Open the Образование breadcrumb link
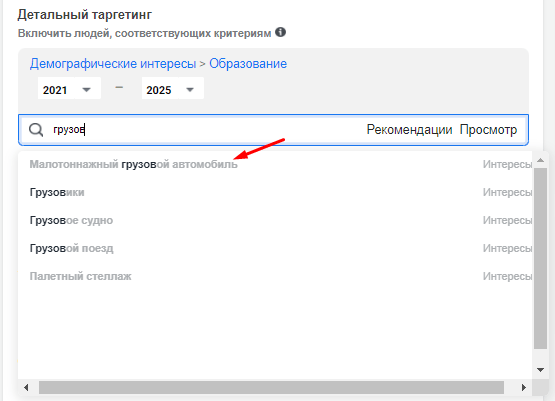 [248, 64]
